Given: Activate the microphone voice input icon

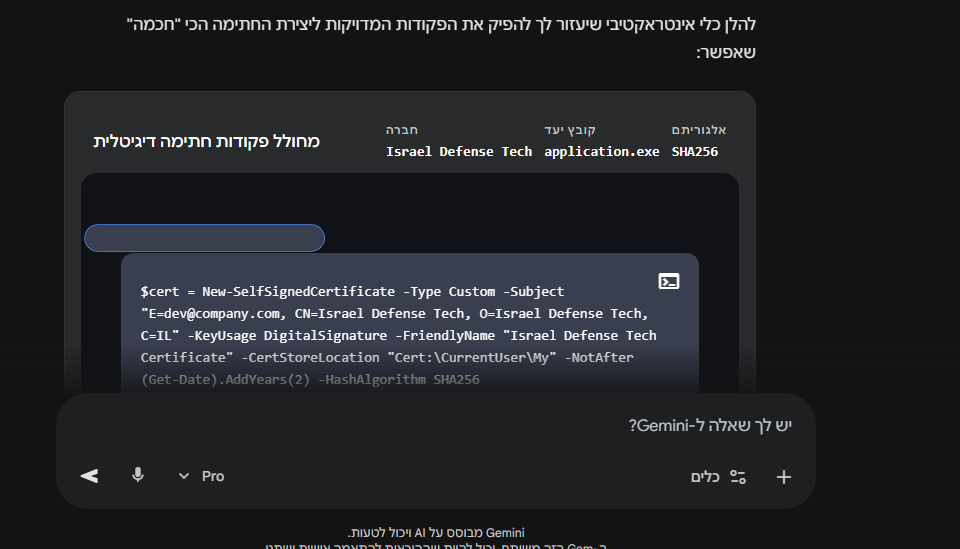Looking at the screenshot, I should click(138, 476).
